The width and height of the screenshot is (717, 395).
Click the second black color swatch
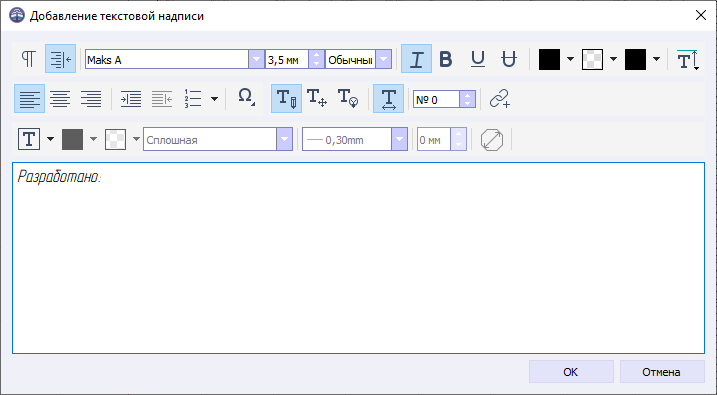[635, 59]
